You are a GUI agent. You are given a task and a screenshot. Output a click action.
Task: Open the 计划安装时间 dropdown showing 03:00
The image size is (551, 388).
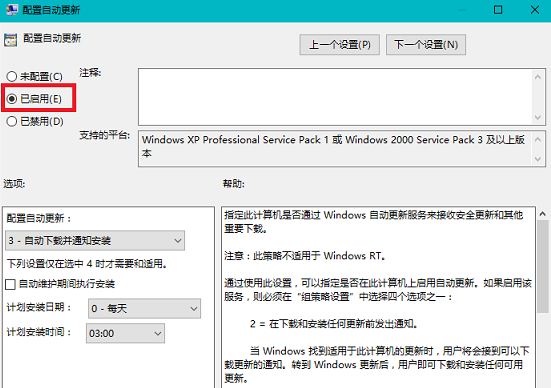[125, 333]
